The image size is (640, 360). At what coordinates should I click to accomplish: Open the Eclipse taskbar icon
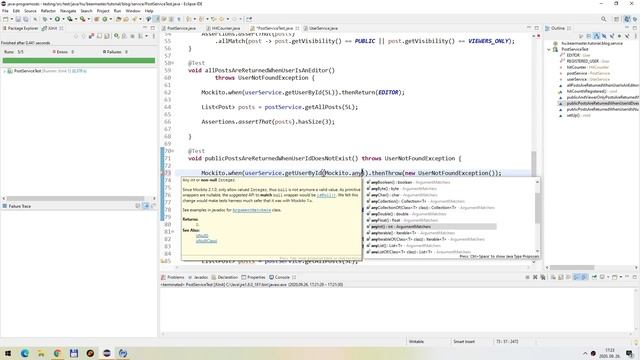click(x=107, y=353)
